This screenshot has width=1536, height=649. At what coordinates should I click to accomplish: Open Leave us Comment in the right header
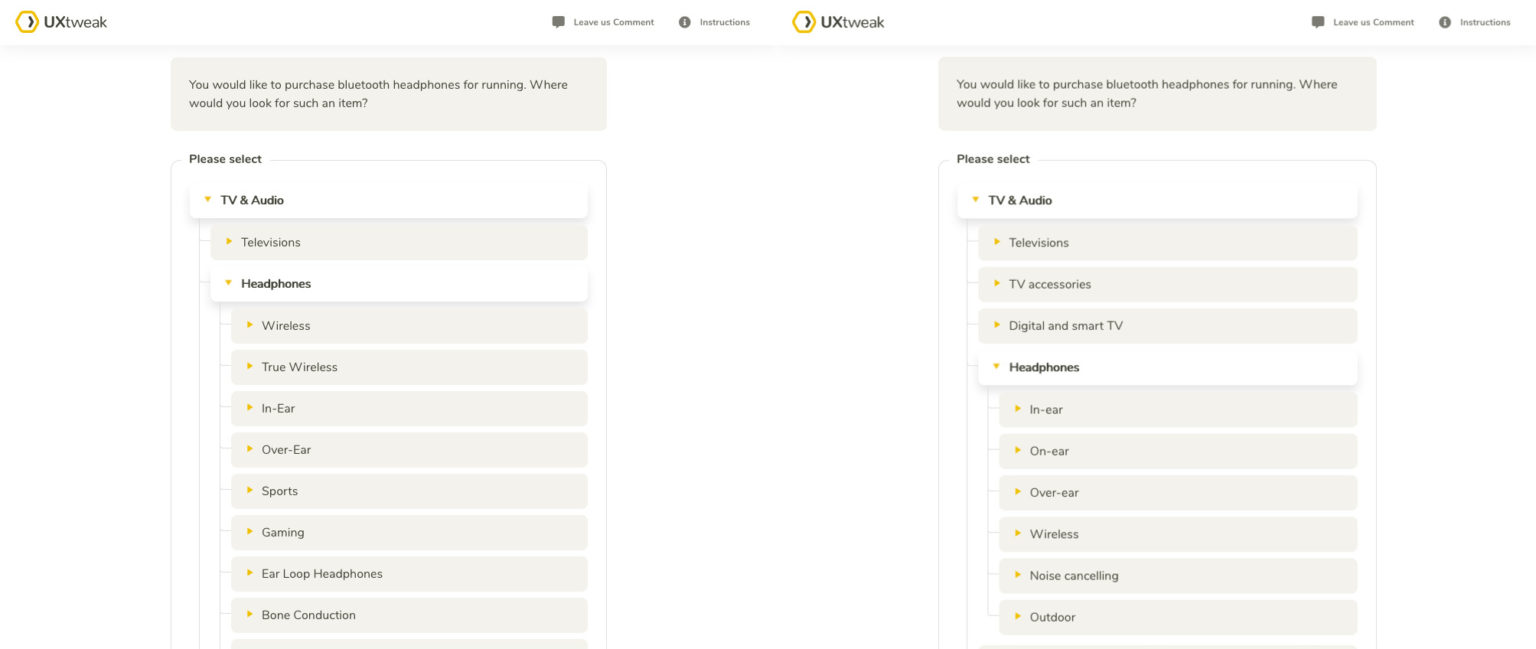point(1372,22)
